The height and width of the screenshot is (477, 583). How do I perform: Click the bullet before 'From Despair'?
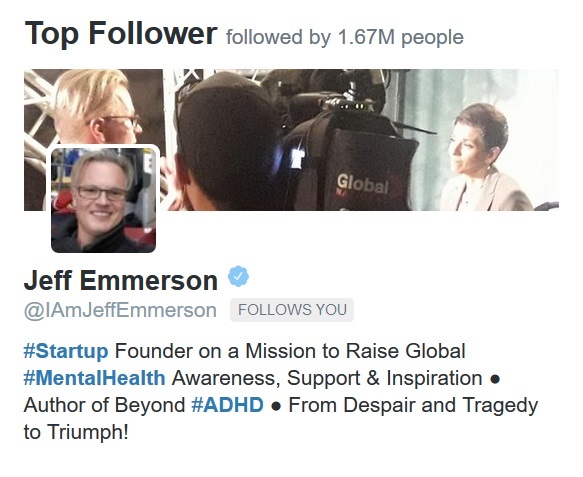(276, 406)
